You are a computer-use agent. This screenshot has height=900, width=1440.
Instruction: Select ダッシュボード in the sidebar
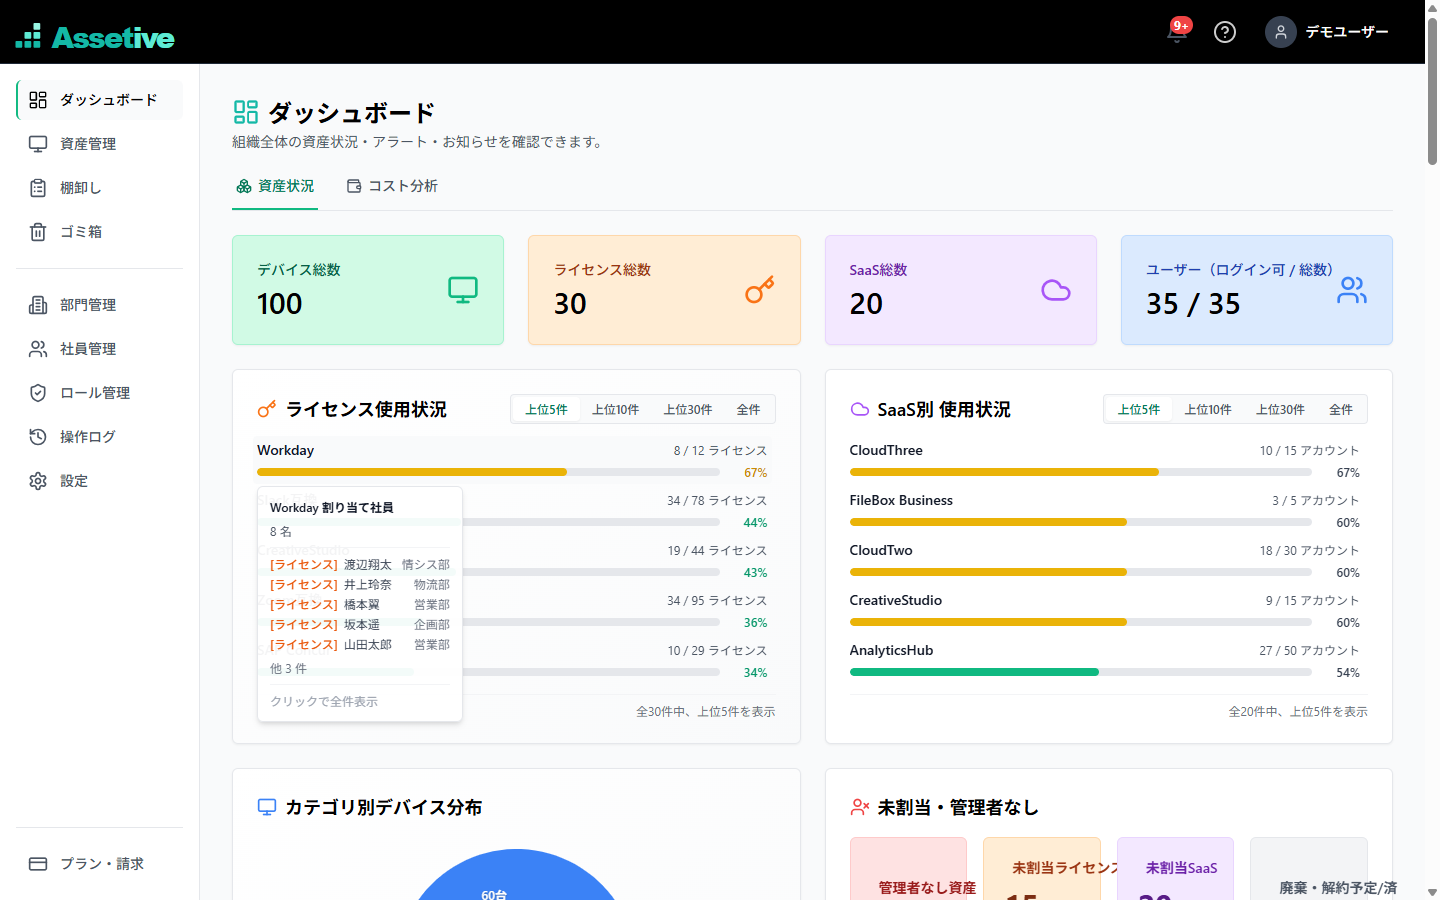click(x=100, y=100)
